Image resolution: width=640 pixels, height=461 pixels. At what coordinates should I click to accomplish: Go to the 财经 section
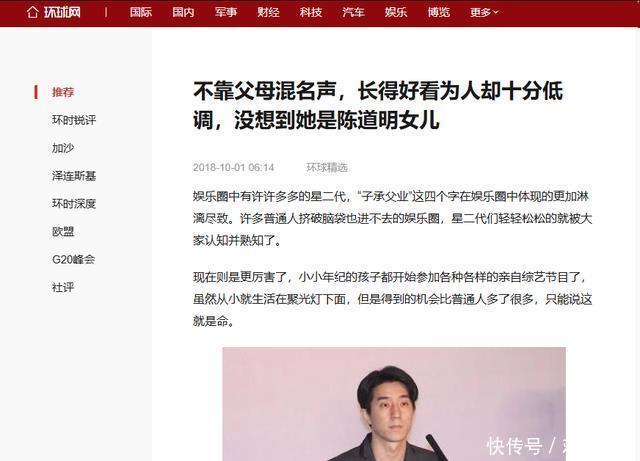[268, 12]
